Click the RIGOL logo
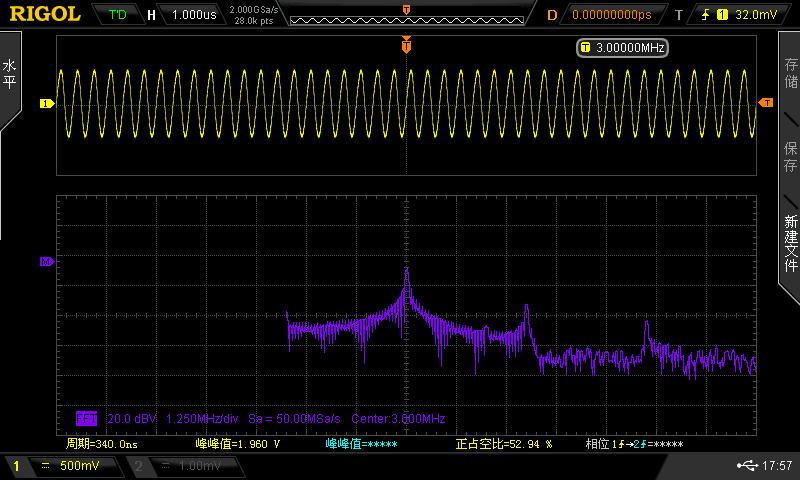Image resolution: width=800 pixels, height=480 pixels. point(45,14)
